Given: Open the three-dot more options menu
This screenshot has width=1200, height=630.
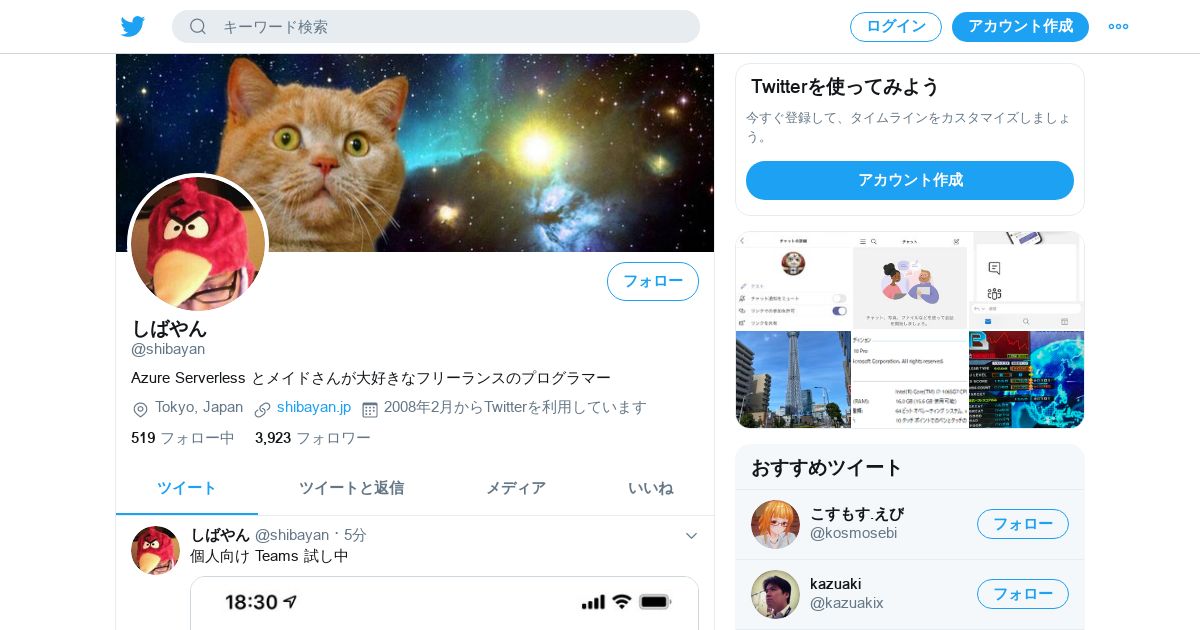Looking at the screenshot, I should coord(1118,26).
